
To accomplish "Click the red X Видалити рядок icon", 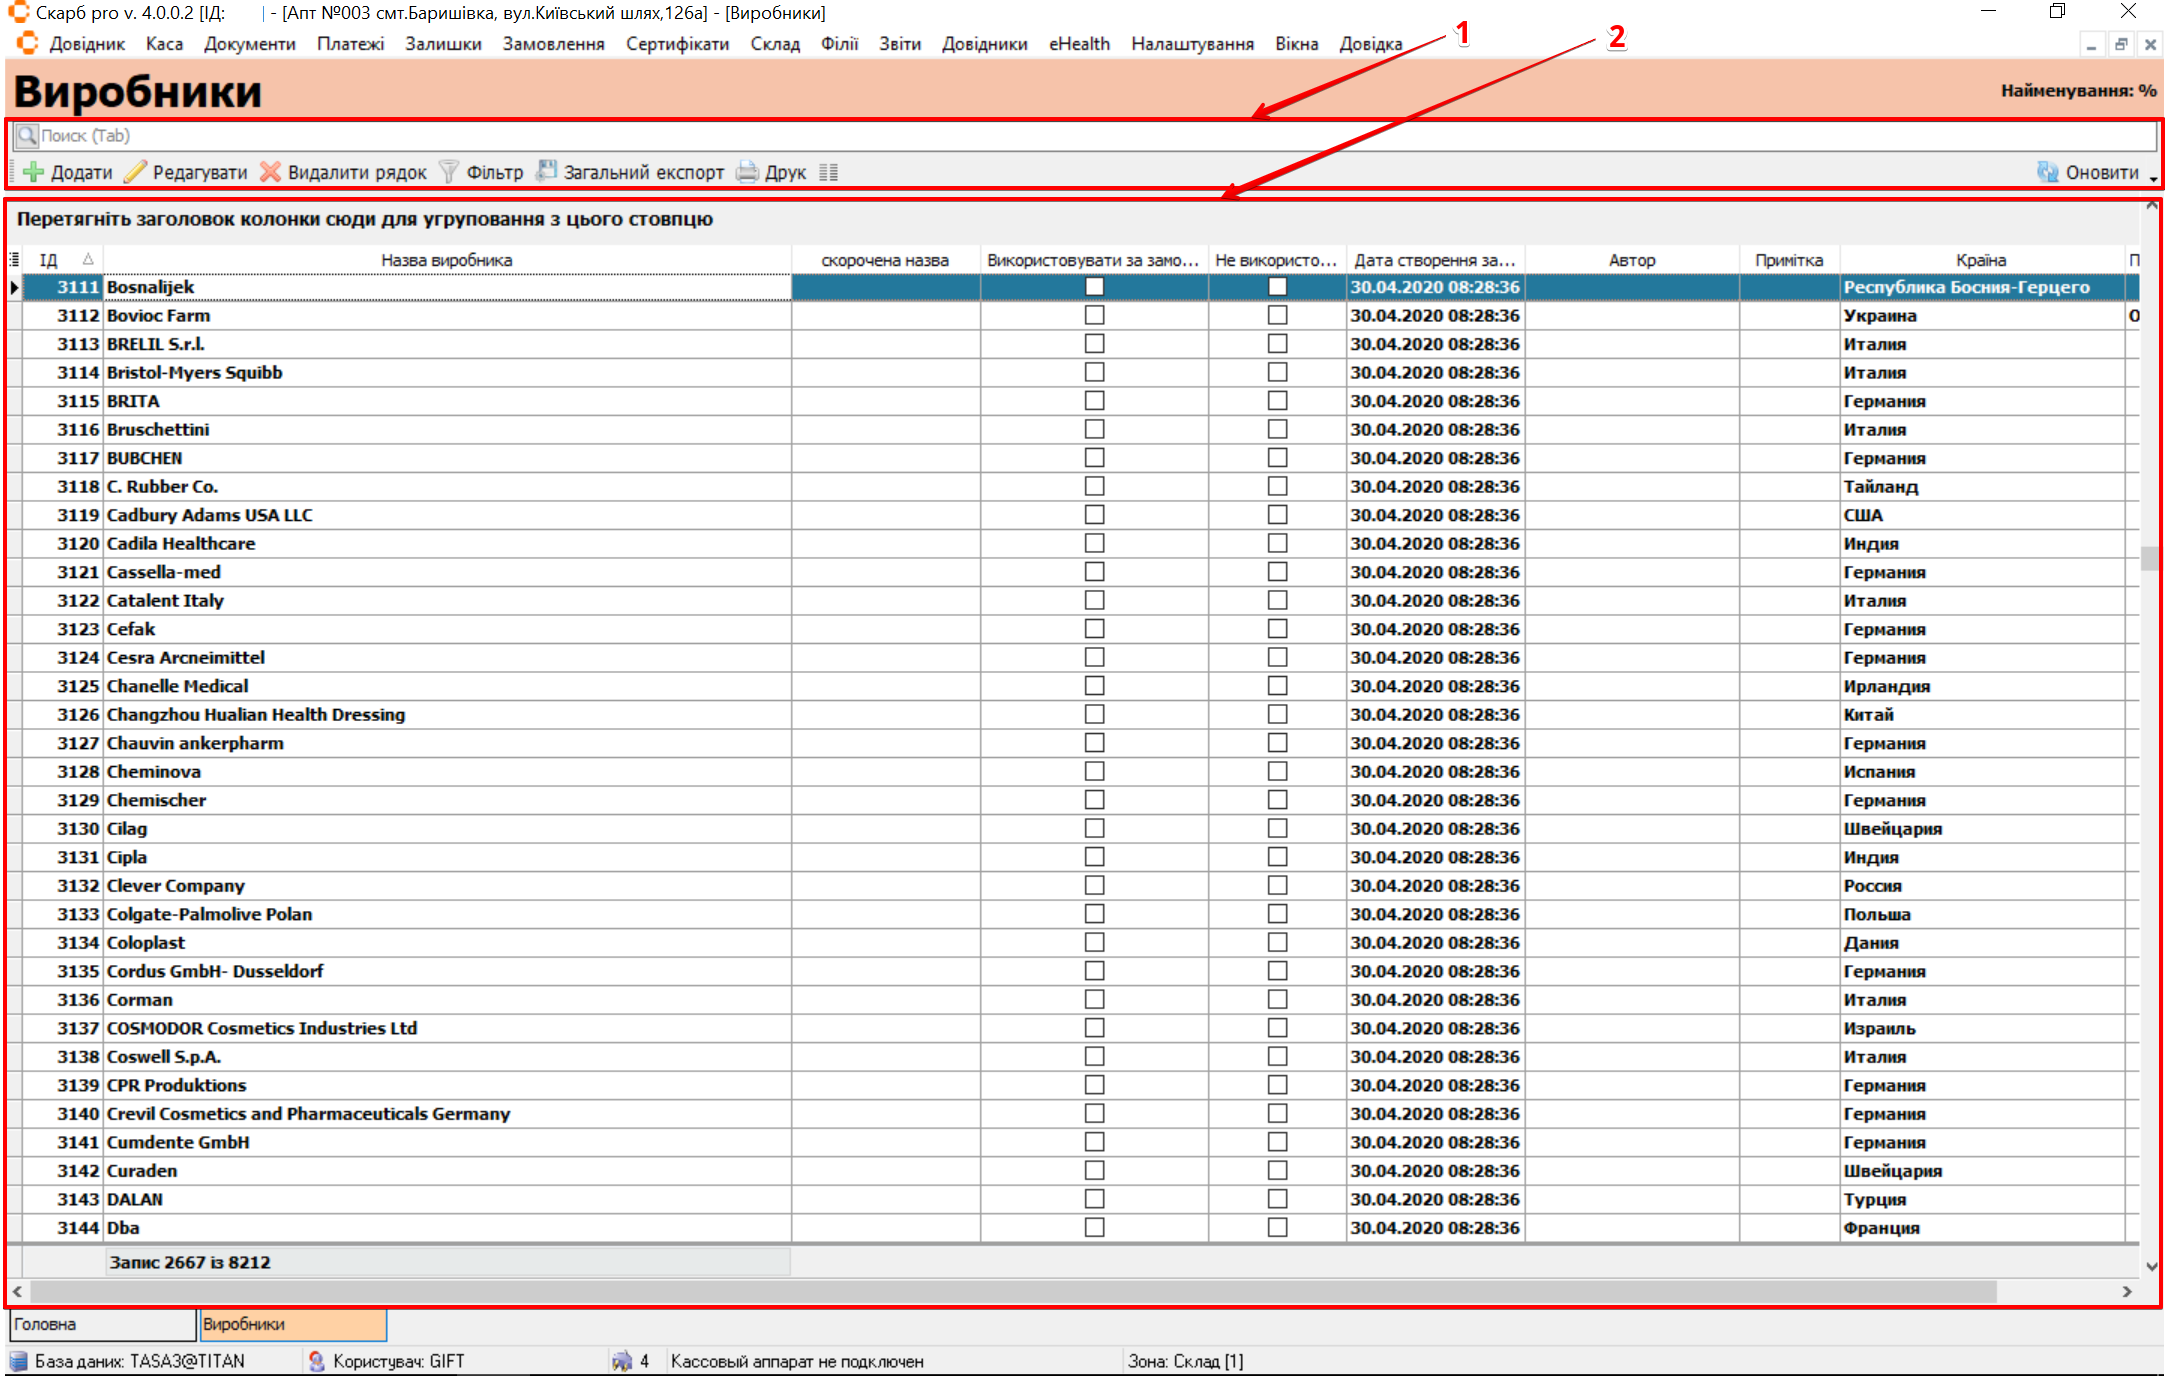I will 270,172.
